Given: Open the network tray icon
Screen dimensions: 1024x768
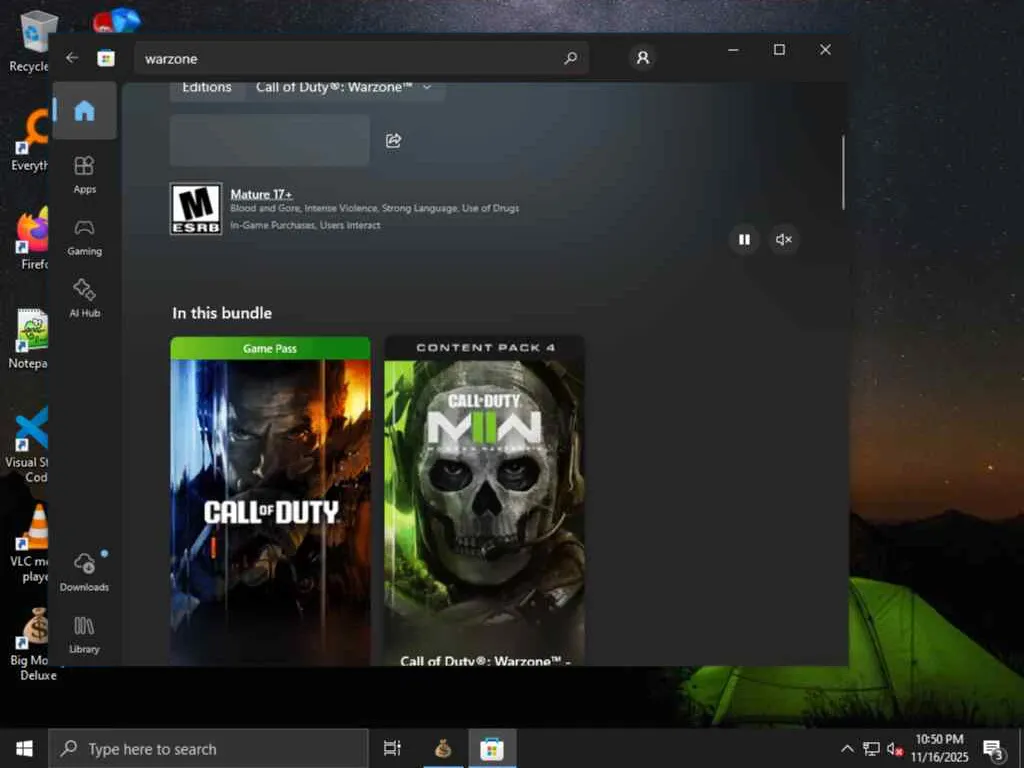Looking at the screenshot, I should coord(871,748).
